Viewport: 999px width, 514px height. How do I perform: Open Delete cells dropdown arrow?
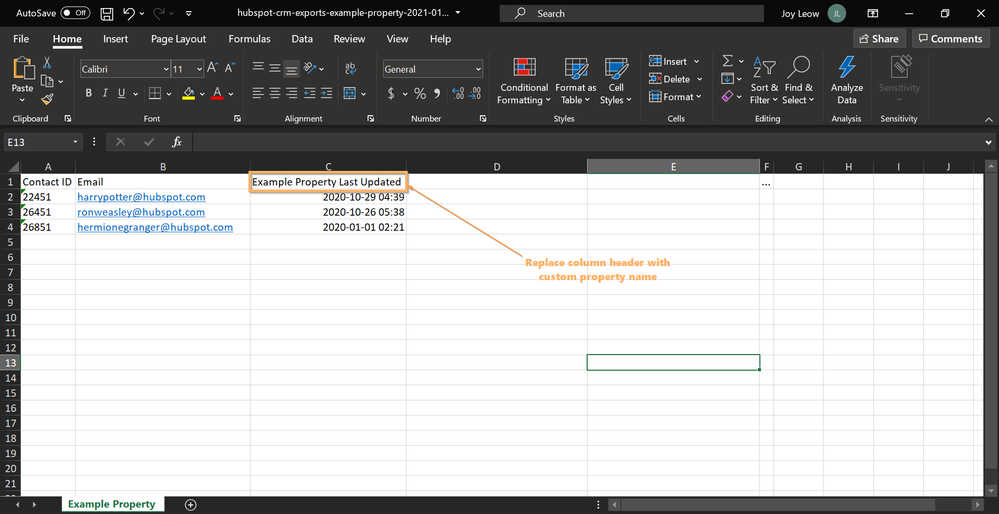(699, 80)
